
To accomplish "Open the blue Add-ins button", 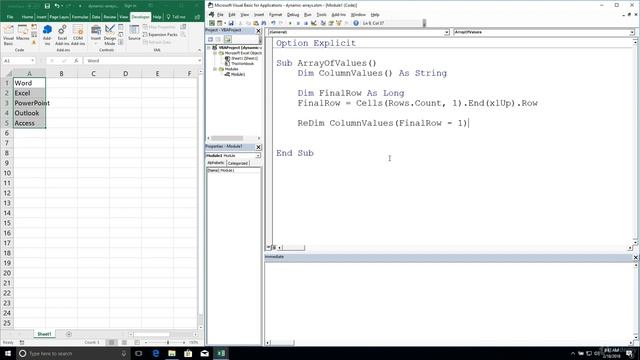I will (x=47, y=35).
